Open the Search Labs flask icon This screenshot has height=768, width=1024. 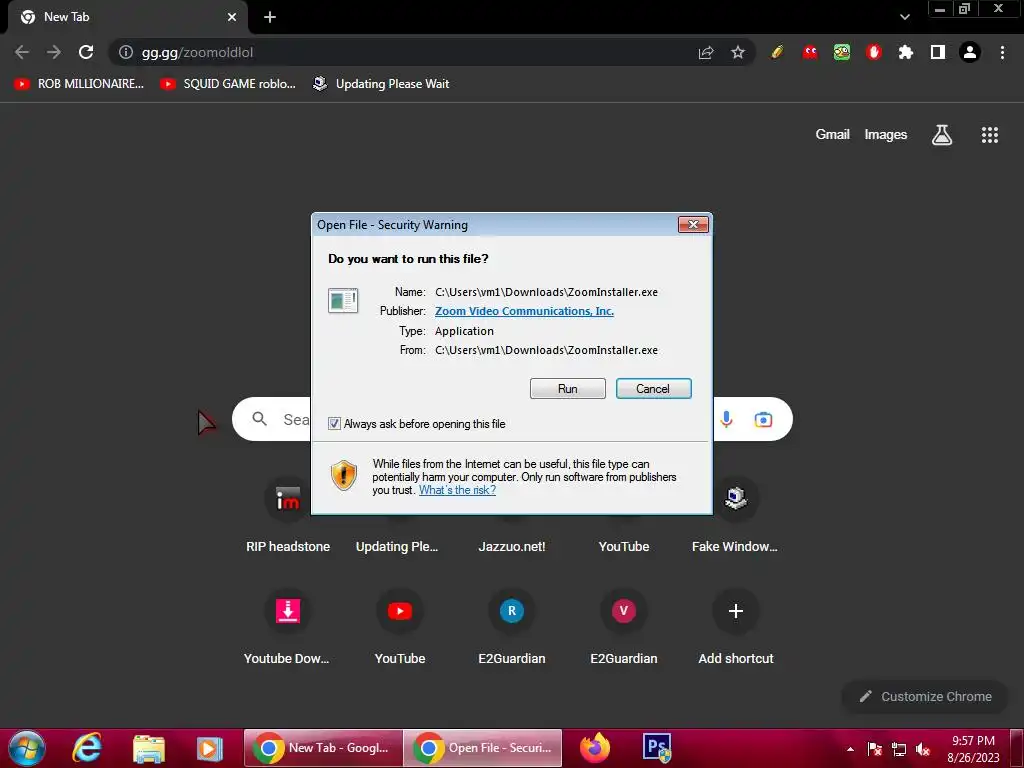942,135
